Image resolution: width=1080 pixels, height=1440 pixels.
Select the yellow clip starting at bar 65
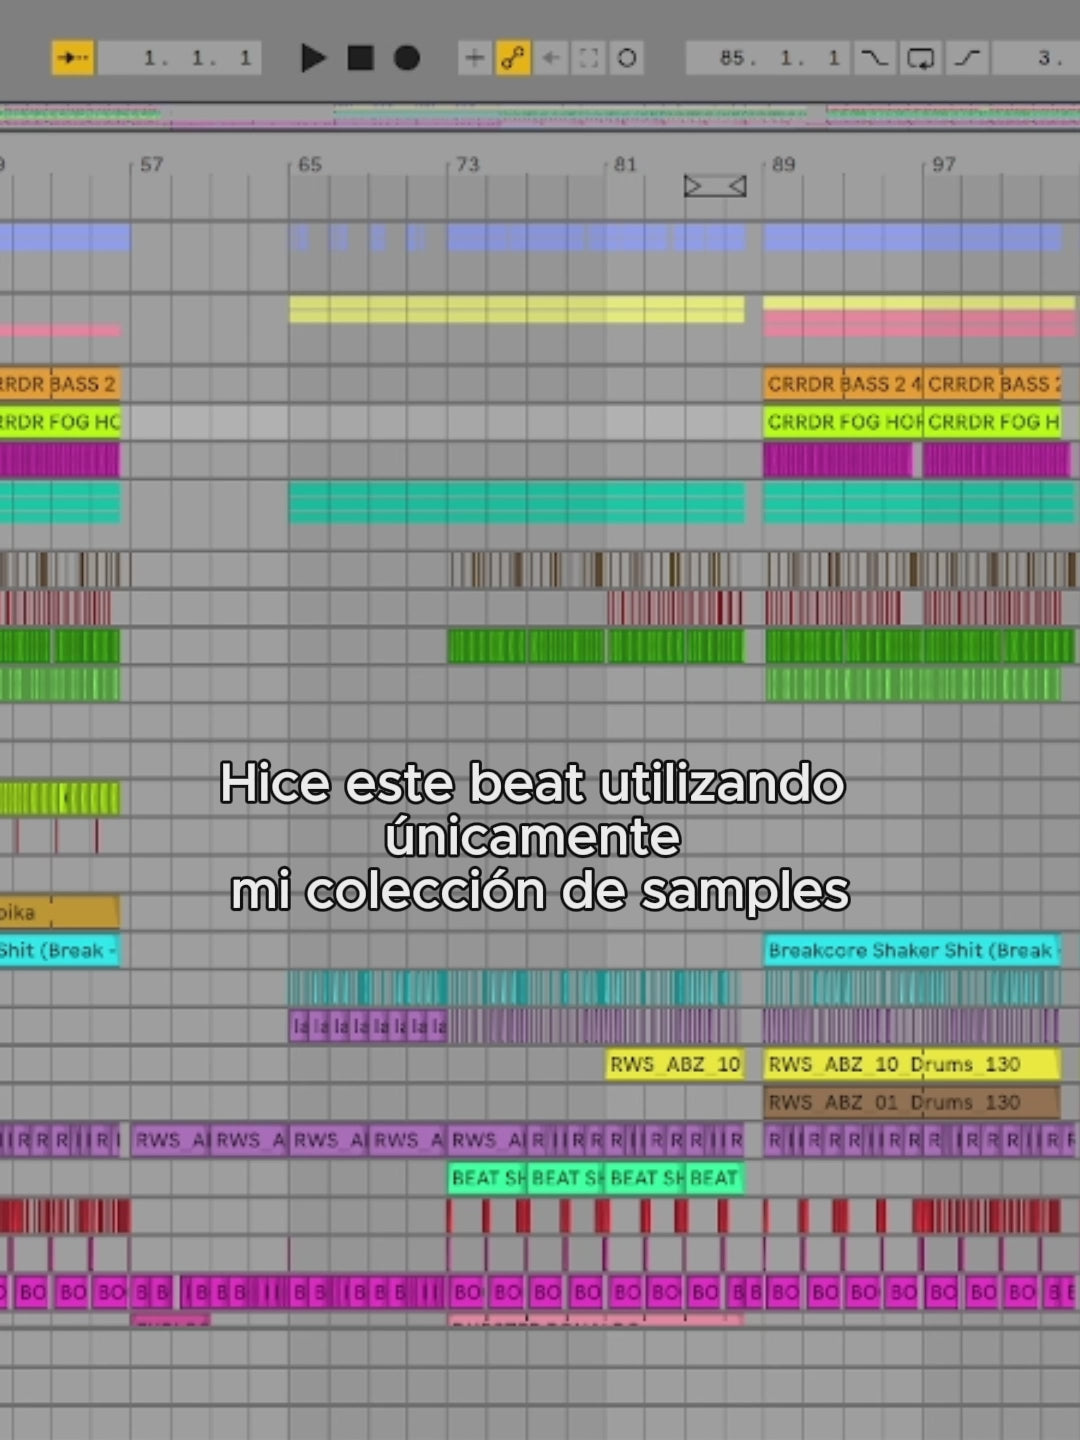click(517, 309)
